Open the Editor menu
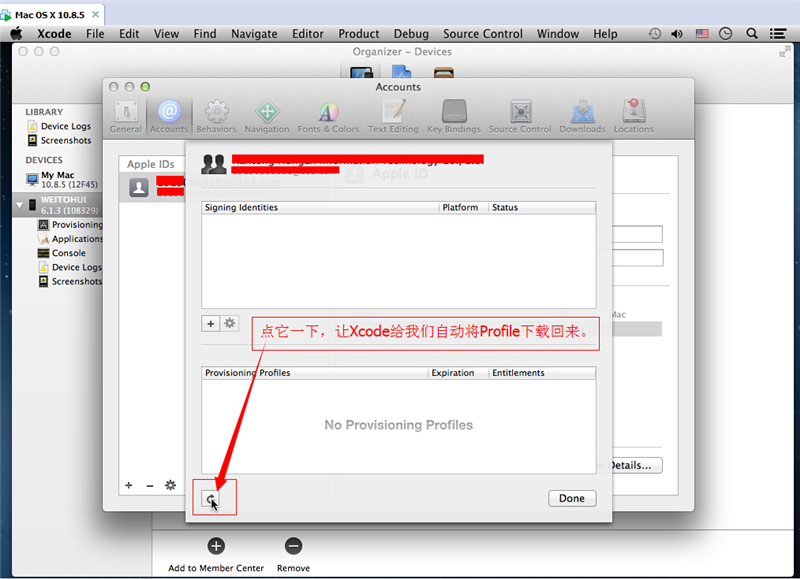800x579 pixels. (x=308, y=34)
